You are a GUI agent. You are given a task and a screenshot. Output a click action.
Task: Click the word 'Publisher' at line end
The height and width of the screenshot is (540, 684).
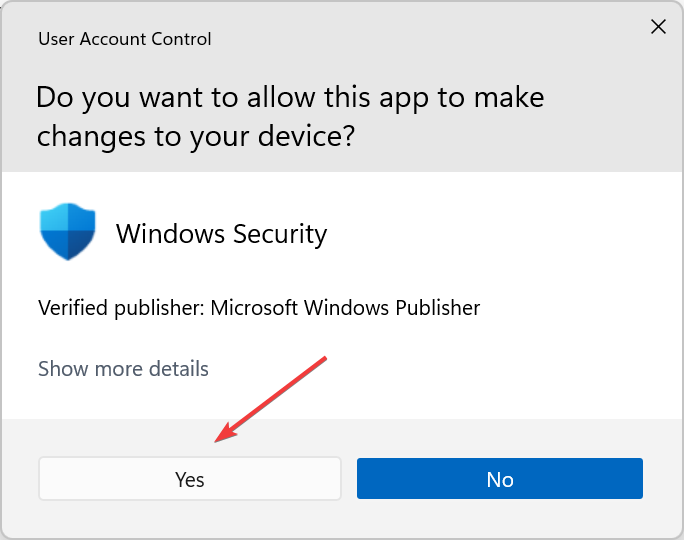pos(438,308)
